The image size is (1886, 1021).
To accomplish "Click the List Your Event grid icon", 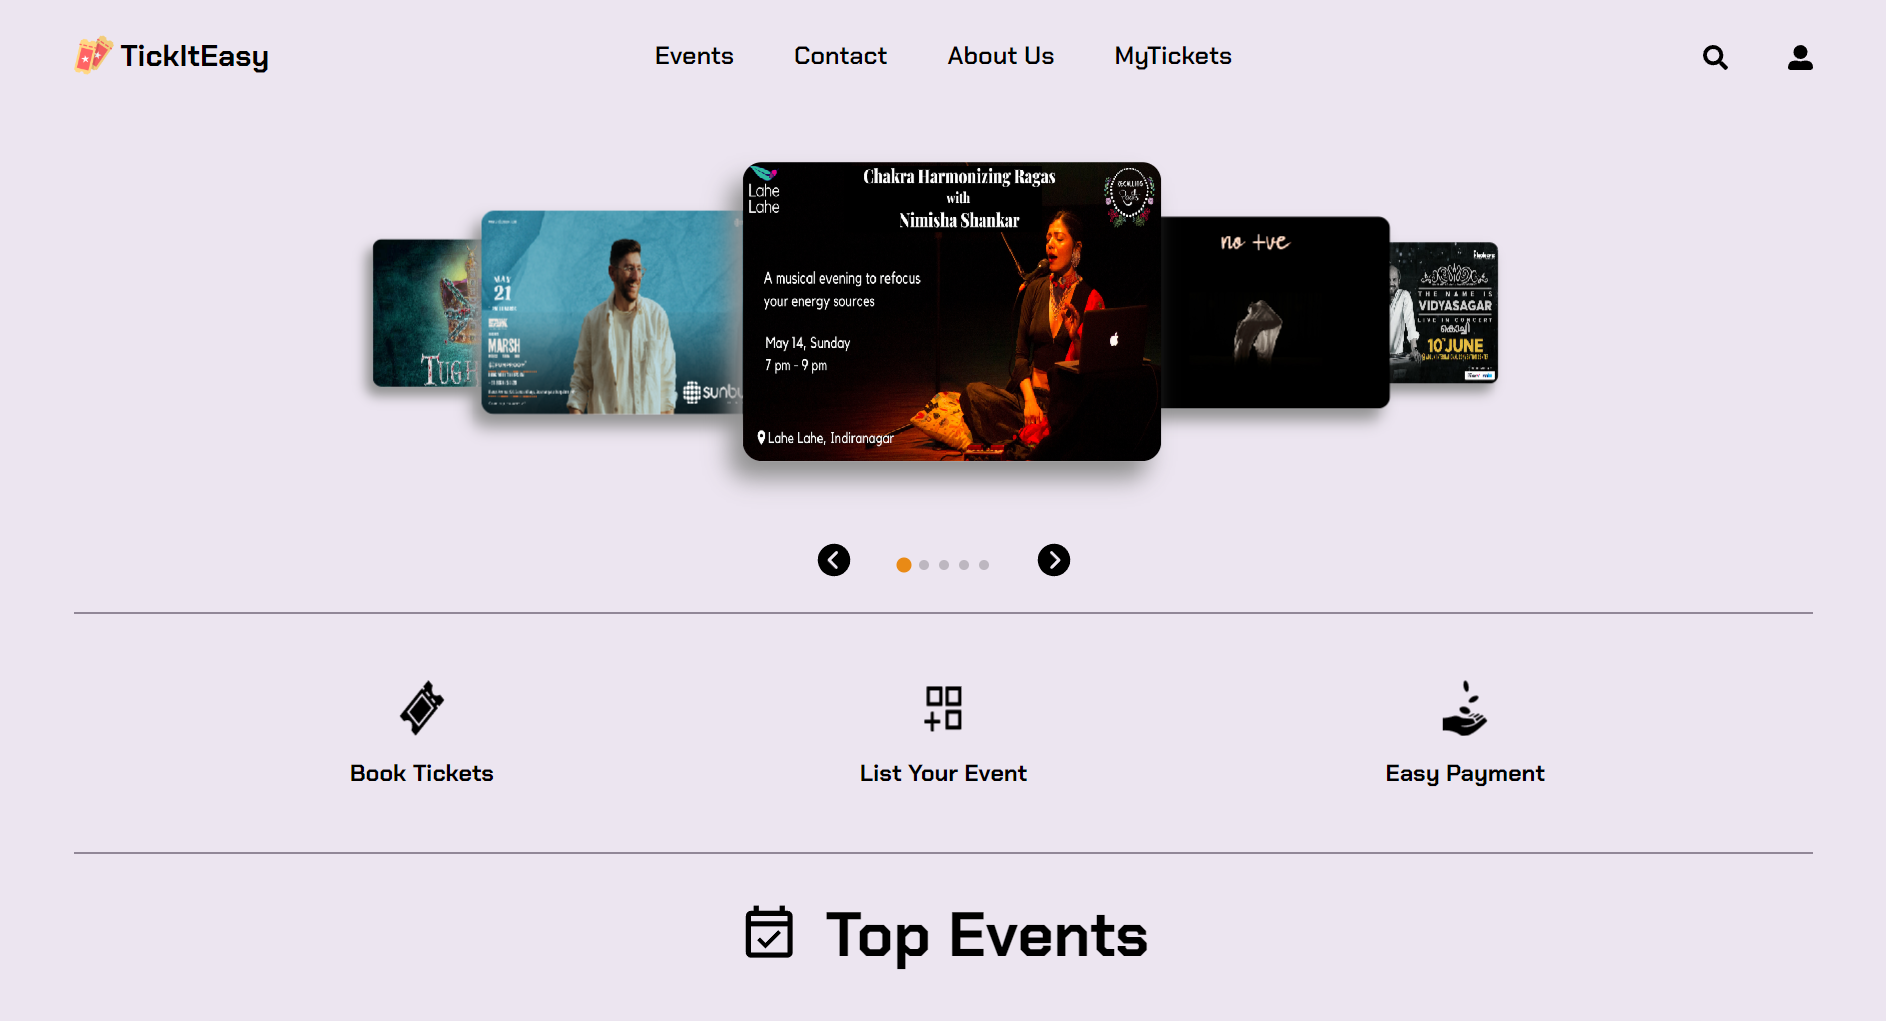I will click(x=943, y=708).
